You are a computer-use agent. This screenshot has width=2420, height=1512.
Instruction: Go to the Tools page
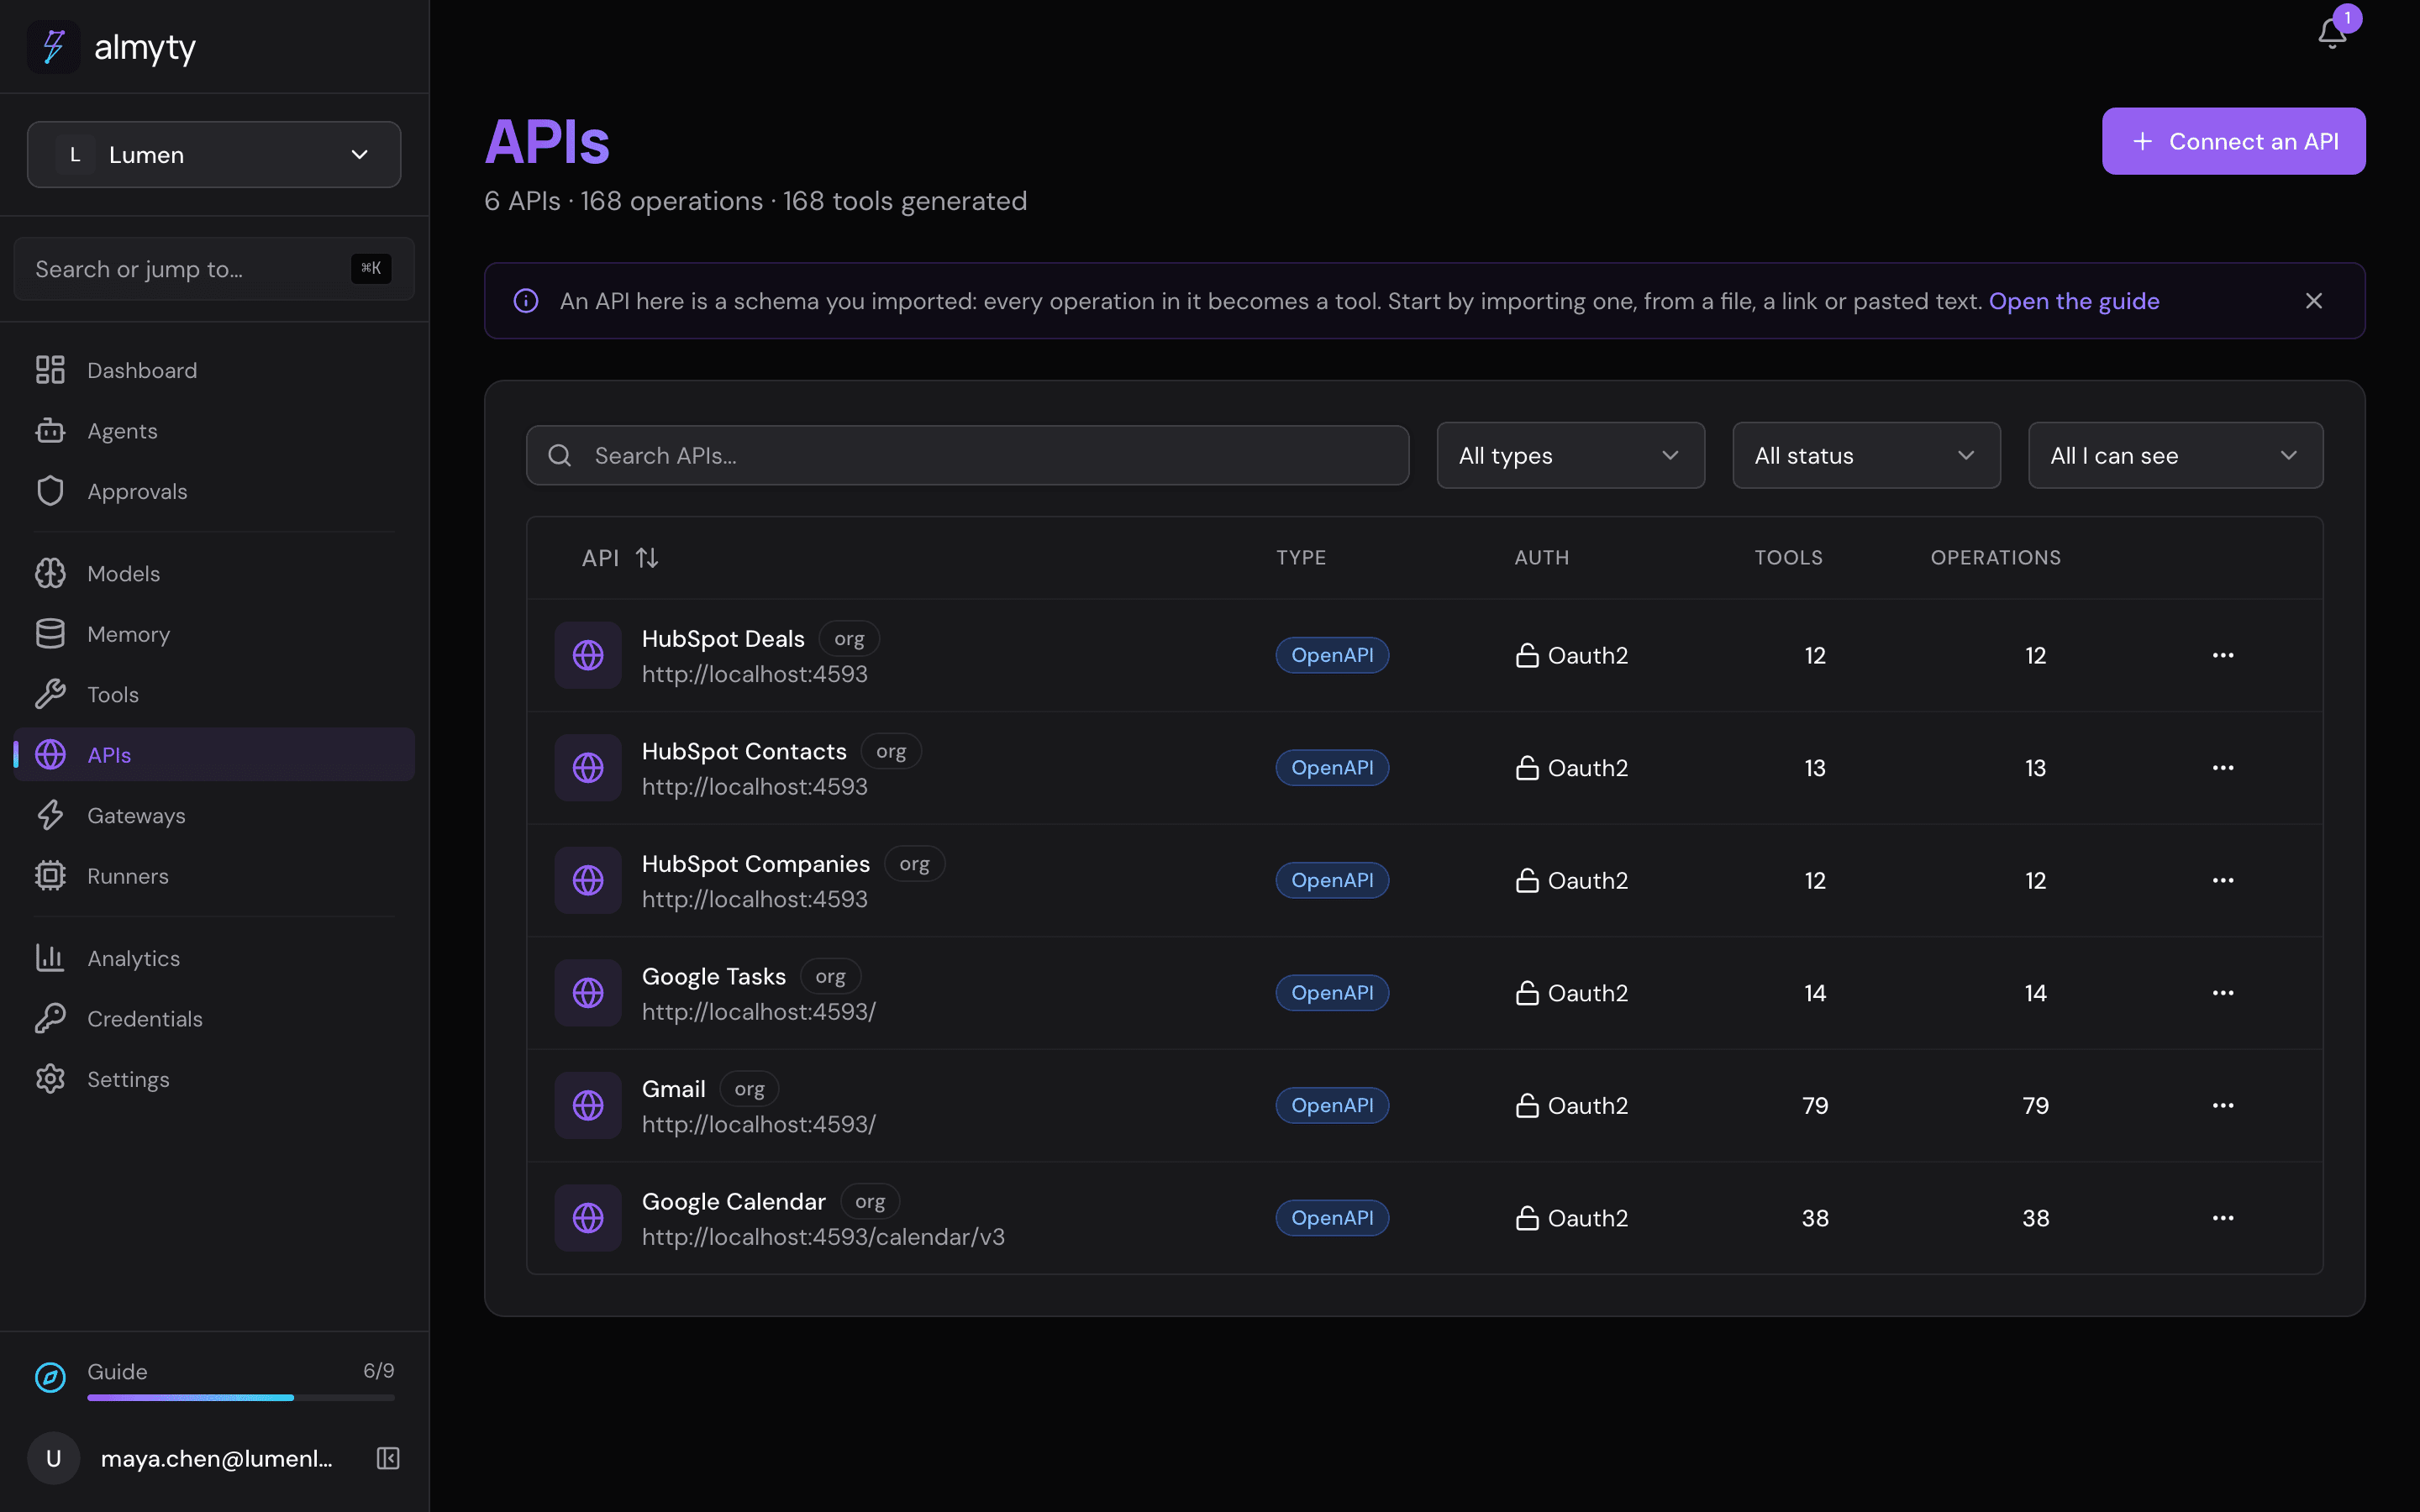[x=214, y=694]
